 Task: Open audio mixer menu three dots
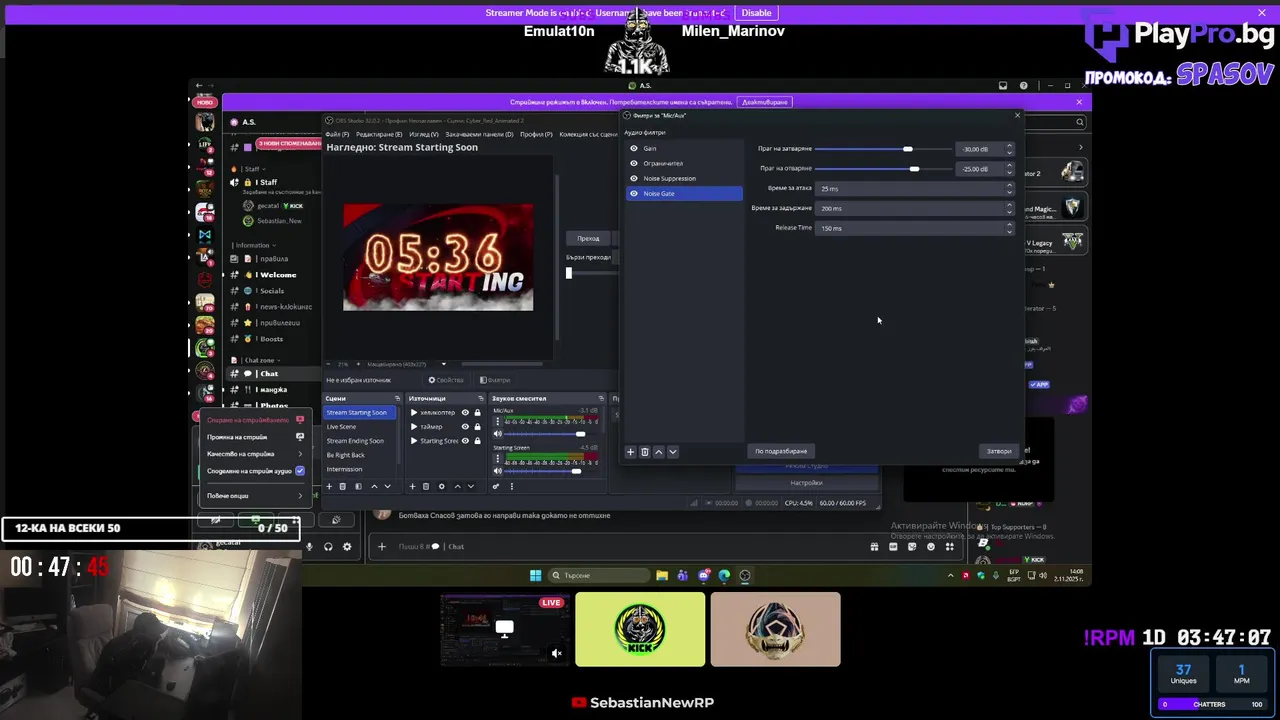coord(511,486)
